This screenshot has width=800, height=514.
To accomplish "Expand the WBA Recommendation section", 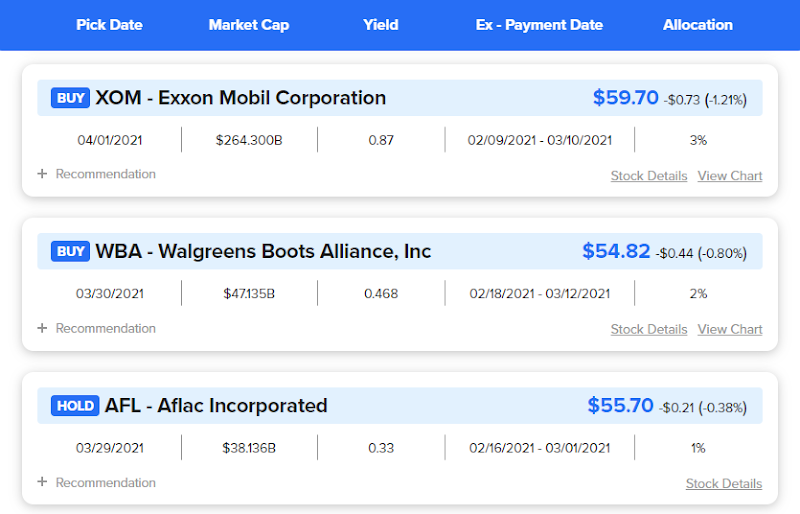I will coord(97,328).
